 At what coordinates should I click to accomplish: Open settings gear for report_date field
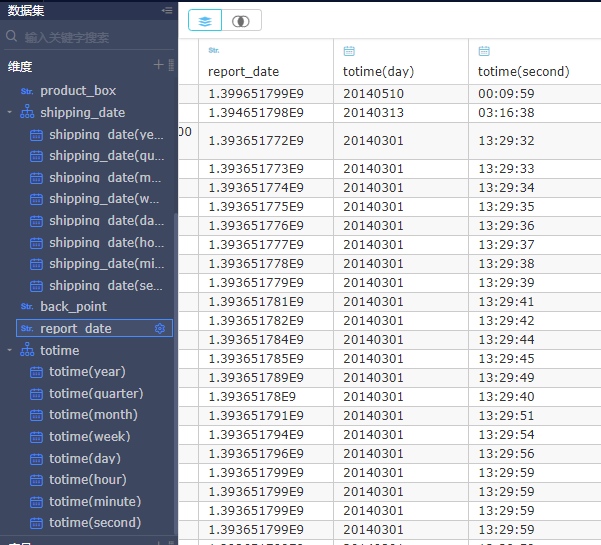point(160,328)
